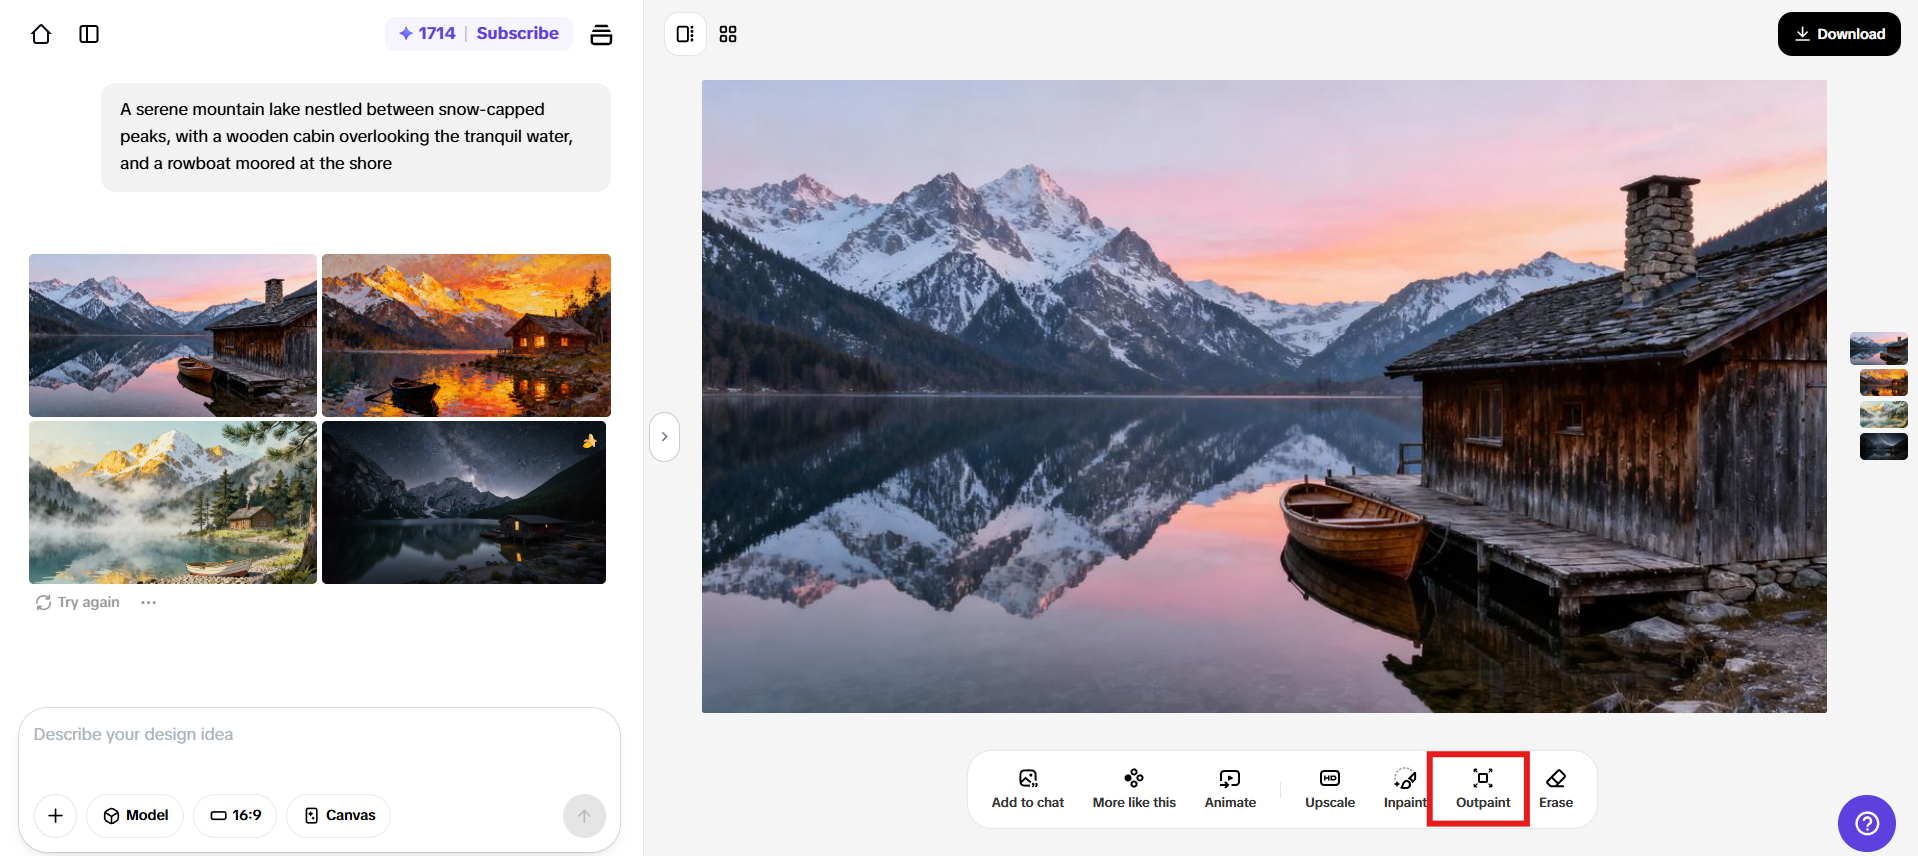Select the Upscale HD tool

1330,789
